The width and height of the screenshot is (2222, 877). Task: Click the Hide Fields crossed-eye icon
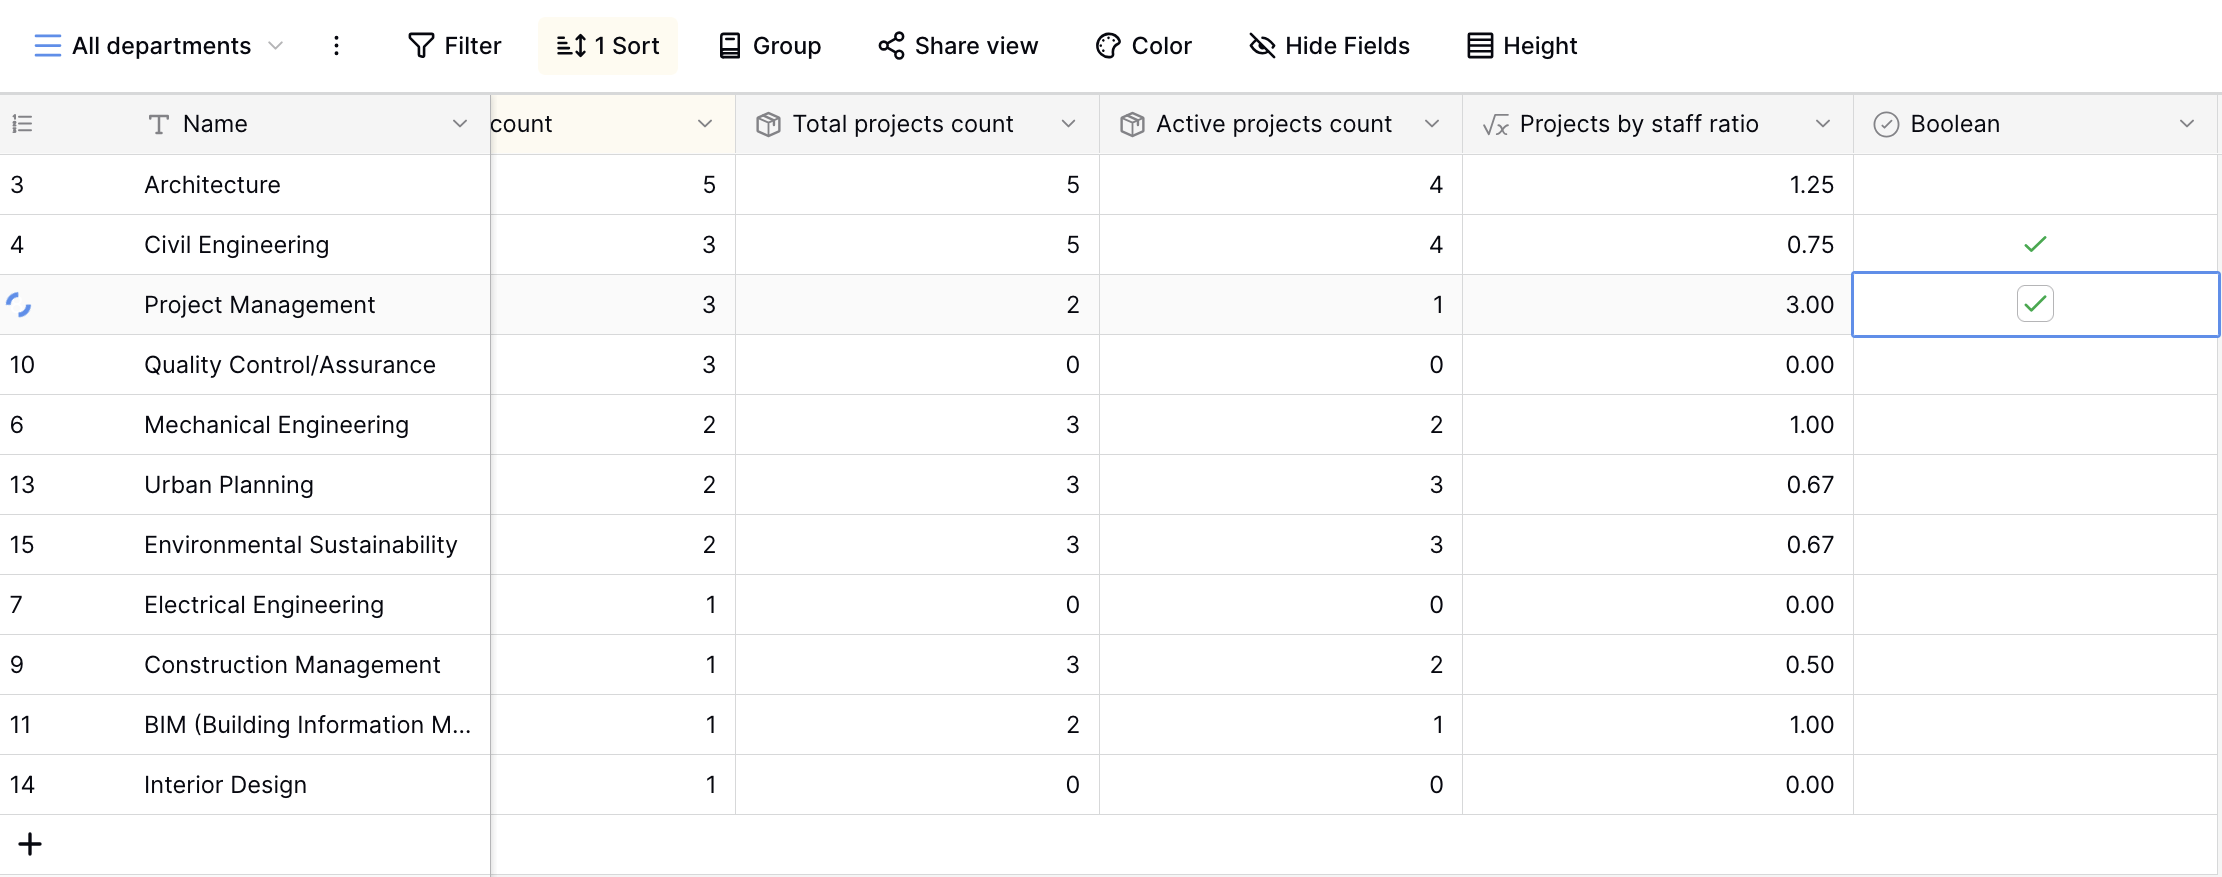1262,46
